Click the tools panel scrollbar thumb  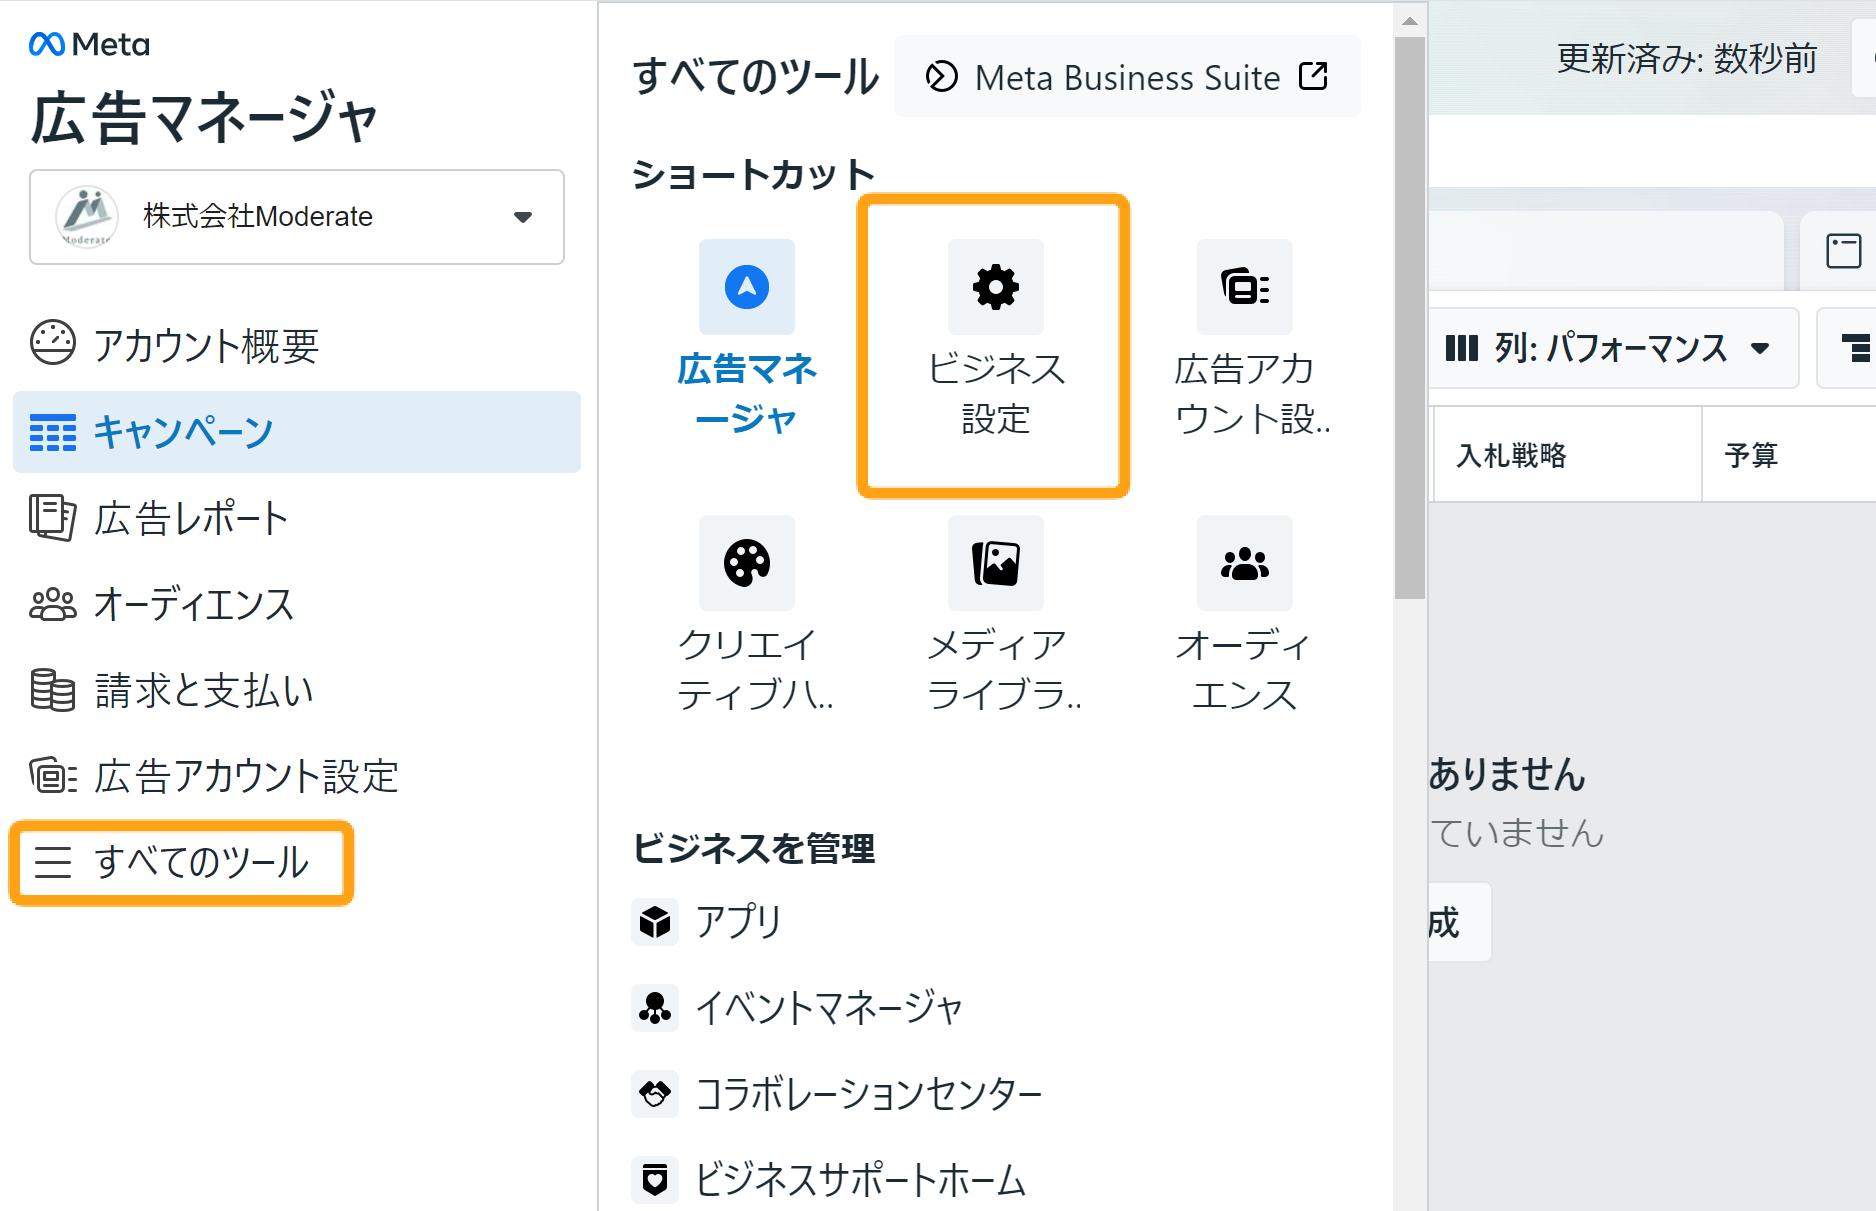(x=1409, y=318)
